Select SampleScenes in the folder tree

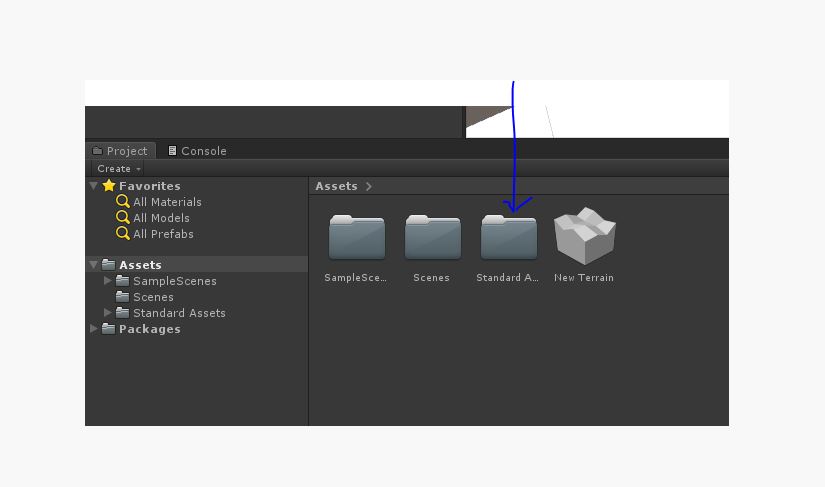(x=175, y=281)
